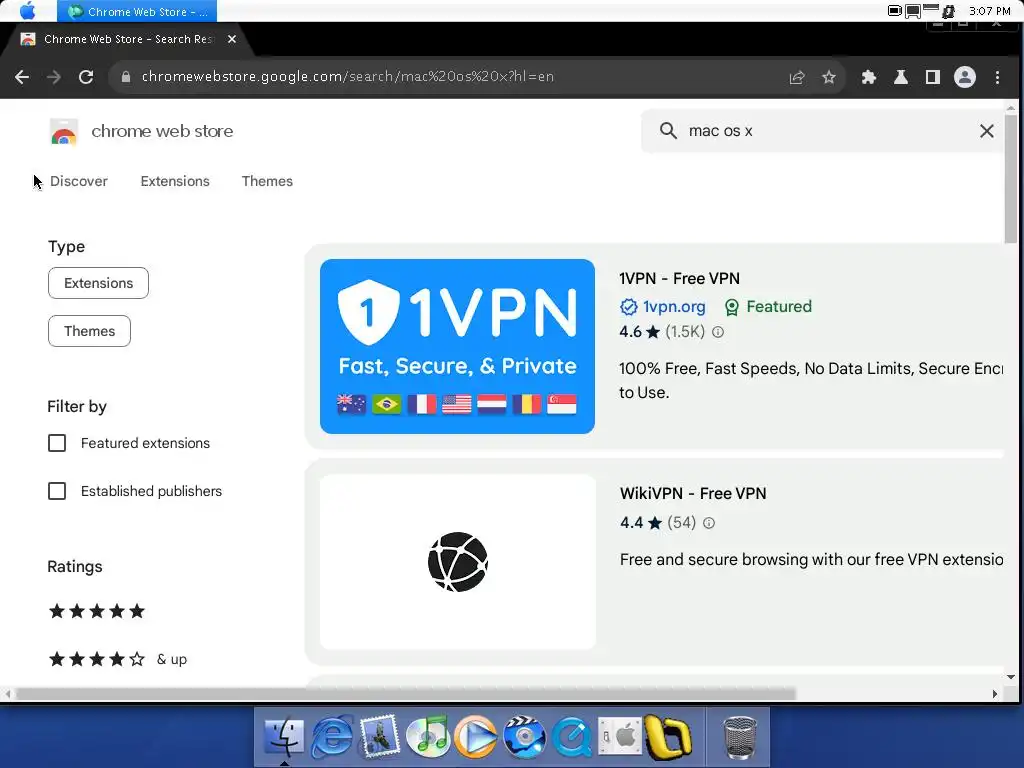Click the 'chrome web store' title text

pos(162,131)
